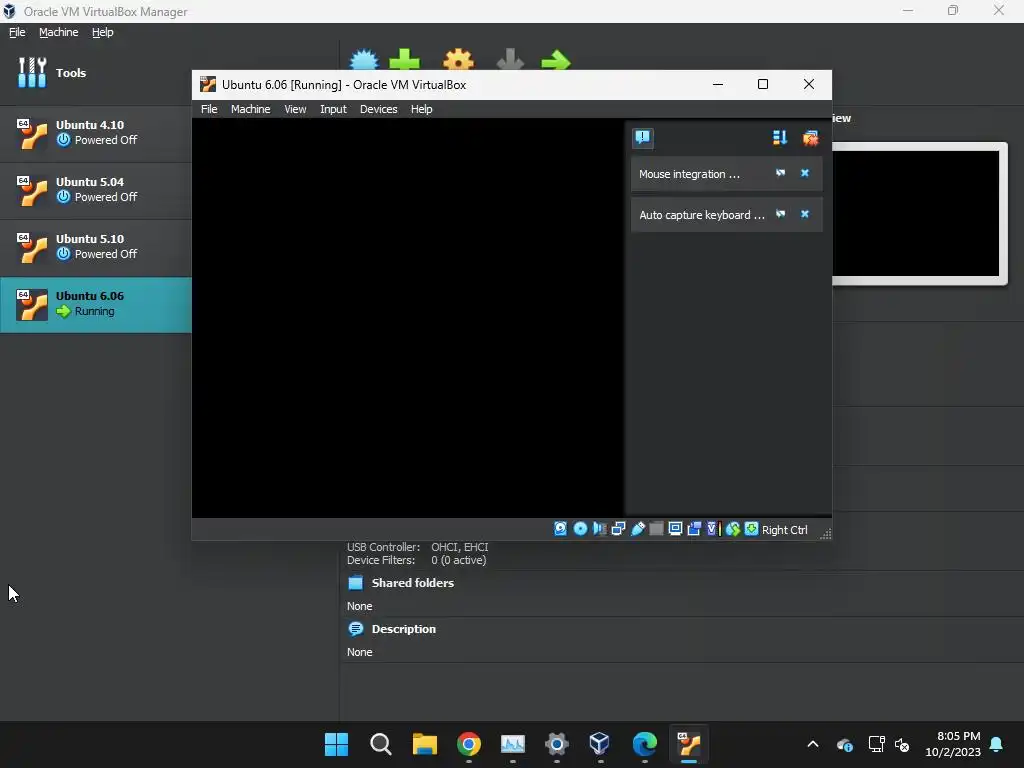
Task: Select the Ubuntu 5.04 virtual machine
Action: (x=95, y=190)
